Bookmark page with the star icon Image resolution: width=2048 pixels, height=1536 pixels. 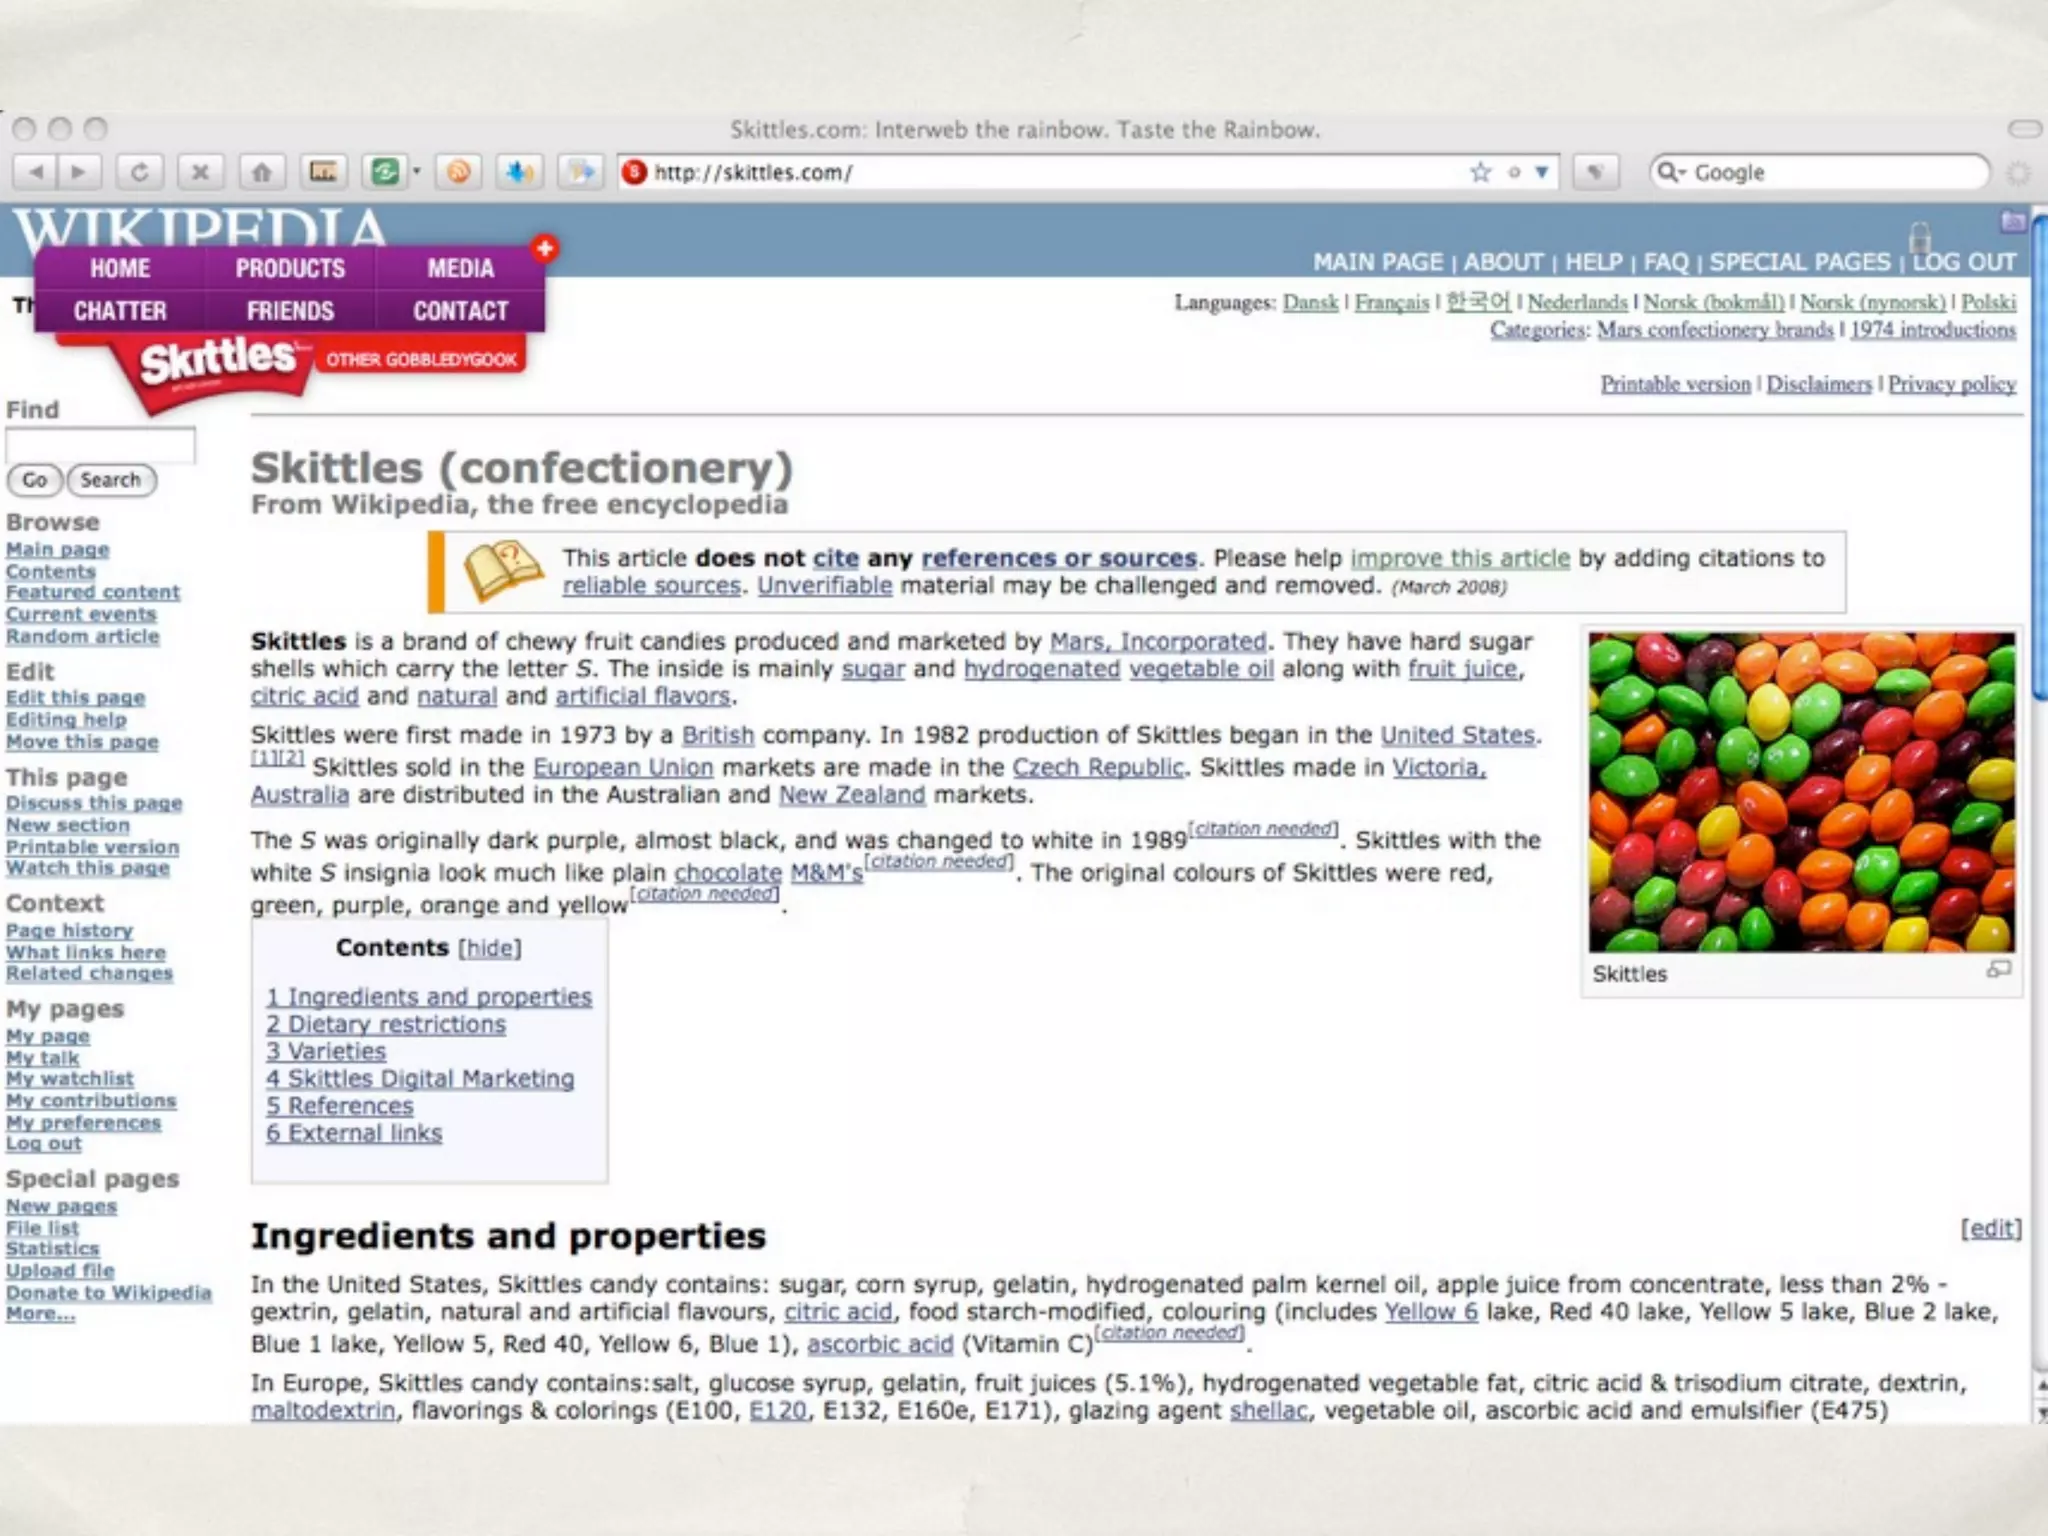[x=1480, y=172]
